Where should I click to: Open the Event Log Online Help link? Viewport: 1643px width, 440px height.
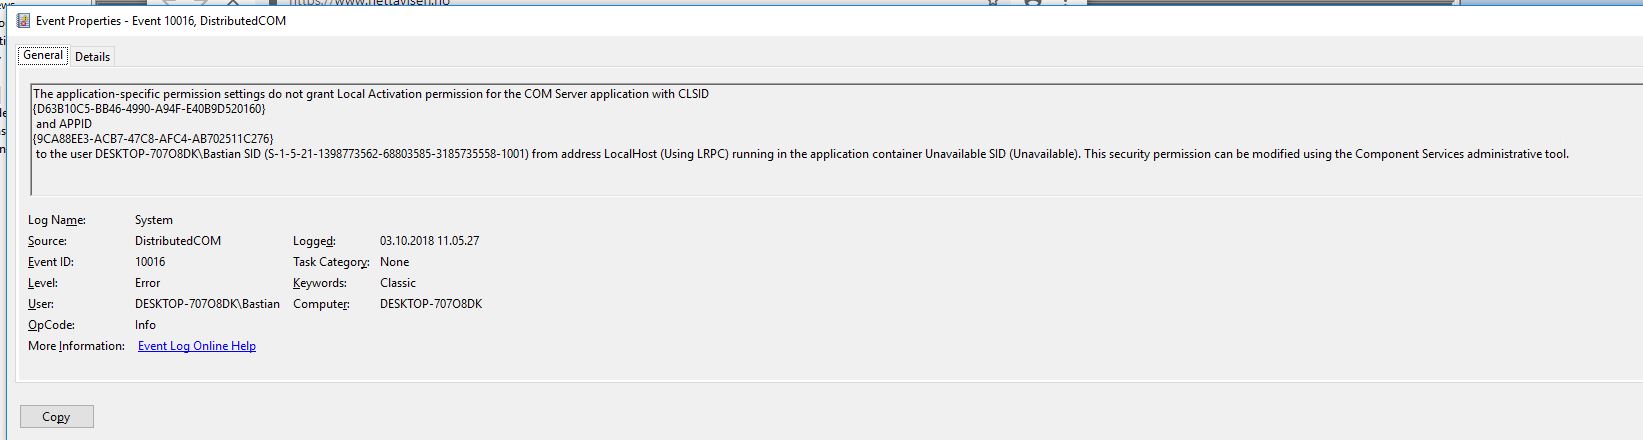point(196,346)
